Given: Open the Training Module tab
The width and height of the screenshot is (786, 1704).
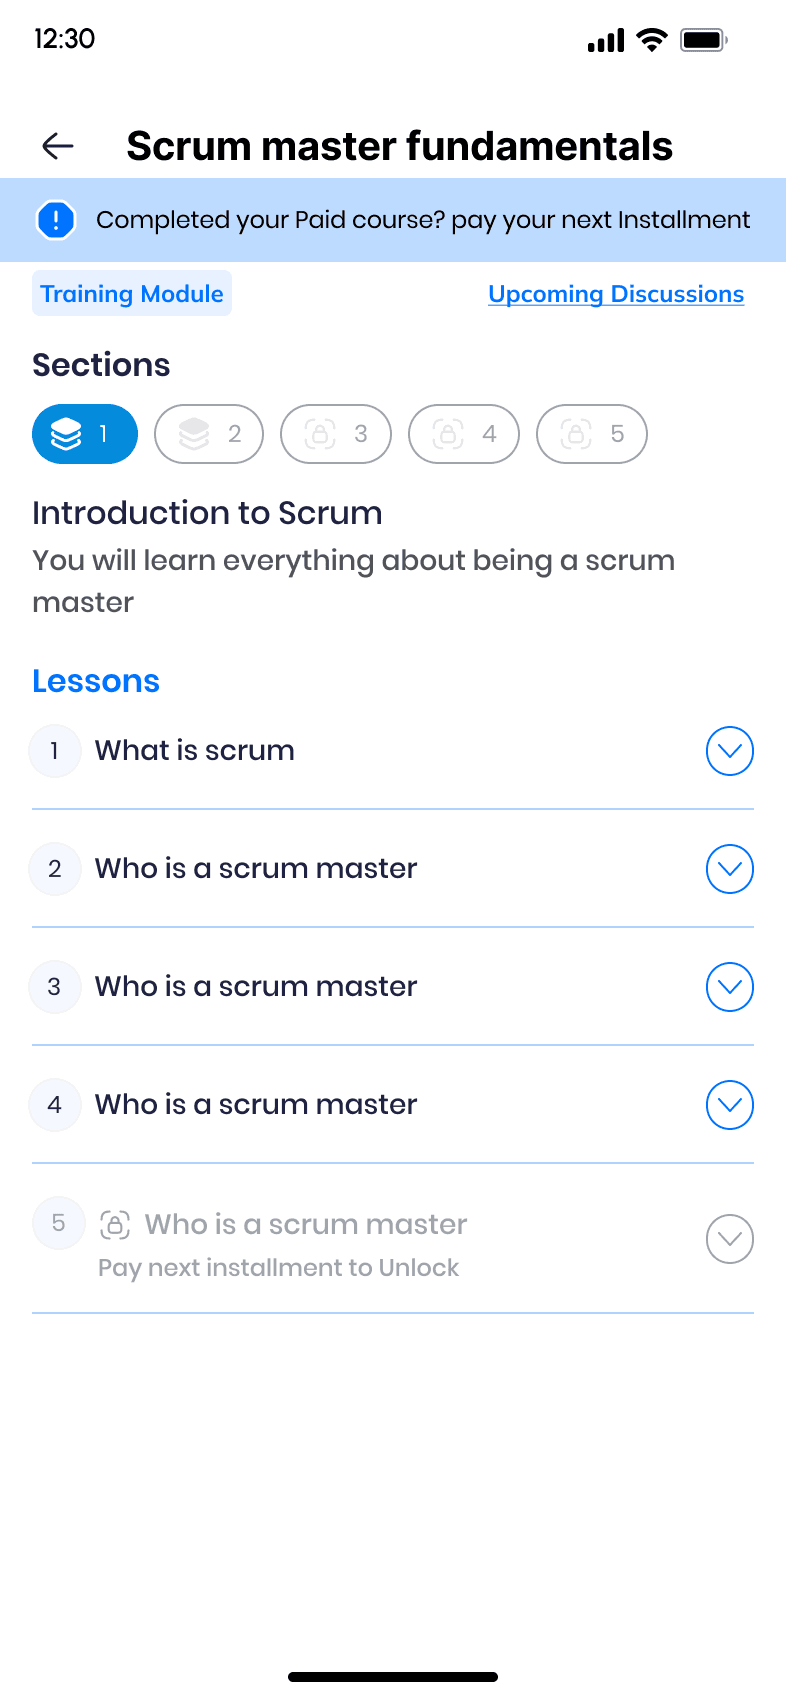Looking at the screenshot, I should coord(131,294).
